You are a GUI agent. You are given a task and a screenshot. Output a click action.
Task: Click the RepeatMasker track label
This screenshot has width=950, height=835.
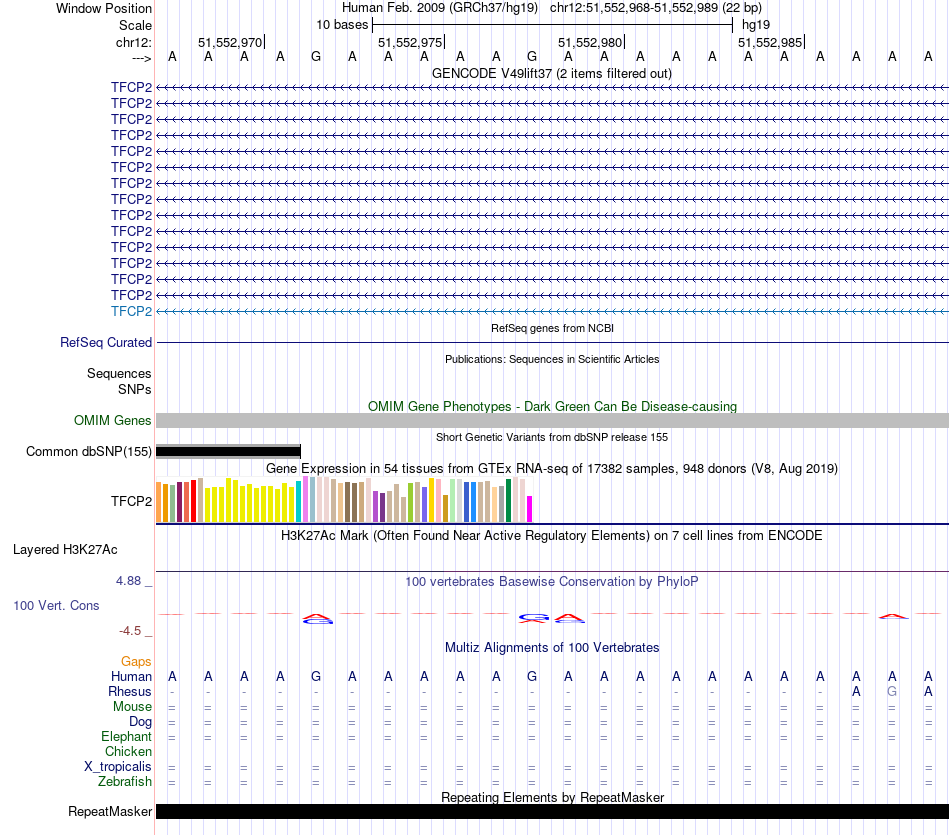[110, 811]
